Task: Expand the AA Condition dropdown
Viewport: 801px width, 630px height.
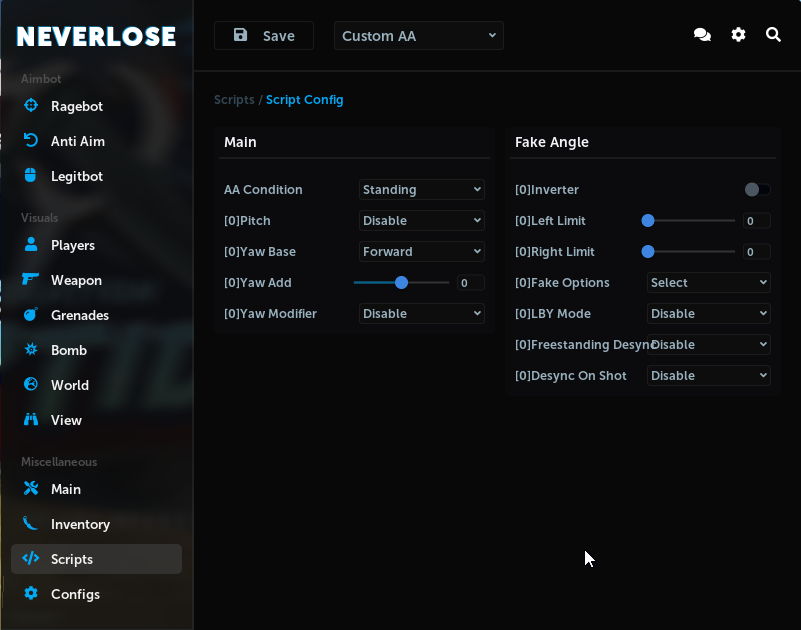Action: (421, 190)
